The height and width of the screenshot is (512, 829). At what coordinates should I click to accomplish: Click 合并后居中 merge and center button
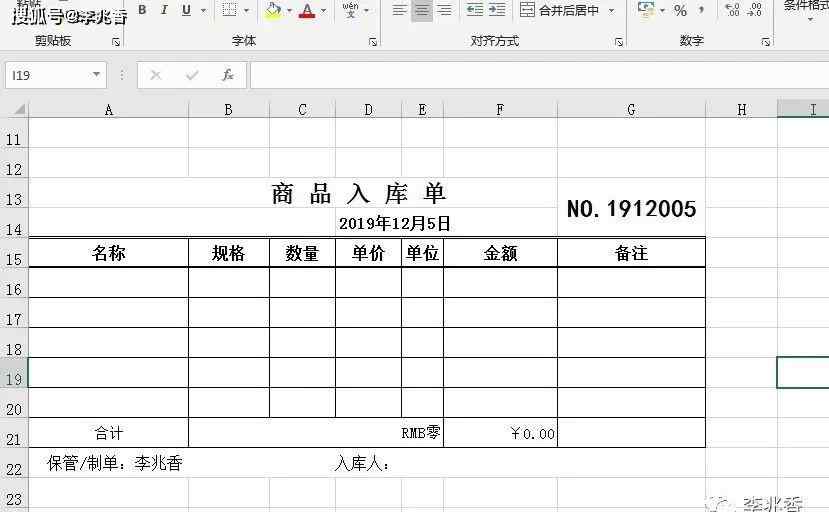pyautogui.click(x=560, y=10)
